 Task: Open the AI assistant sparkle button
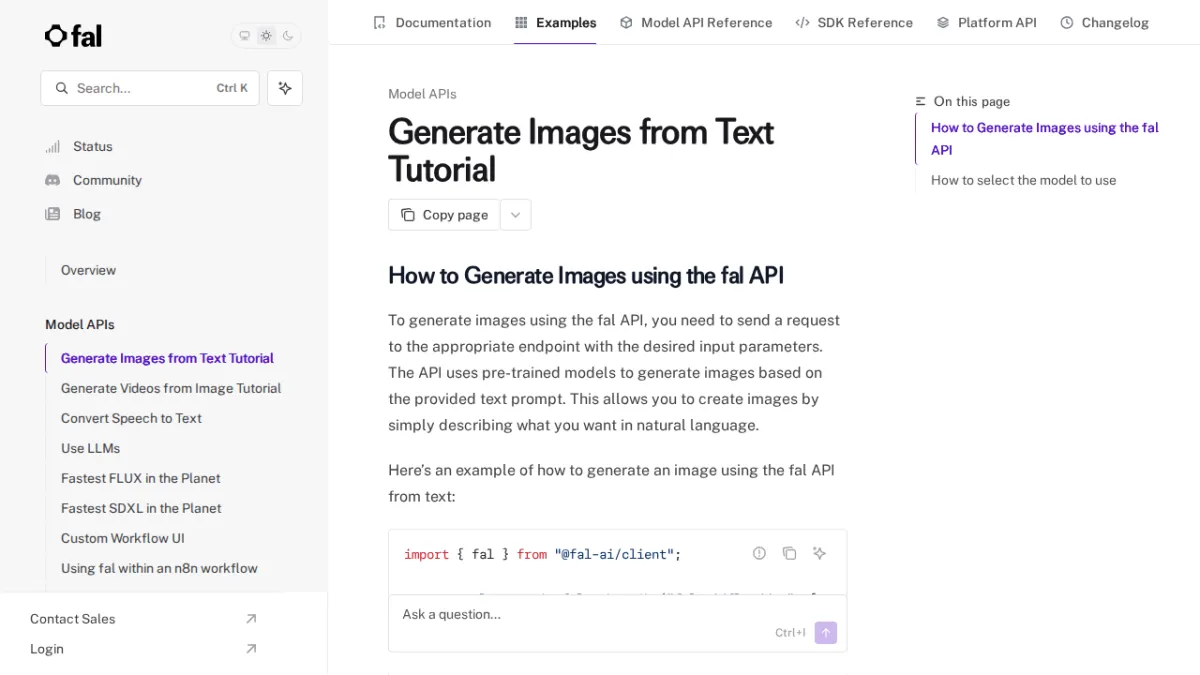[x=285, y=88]
